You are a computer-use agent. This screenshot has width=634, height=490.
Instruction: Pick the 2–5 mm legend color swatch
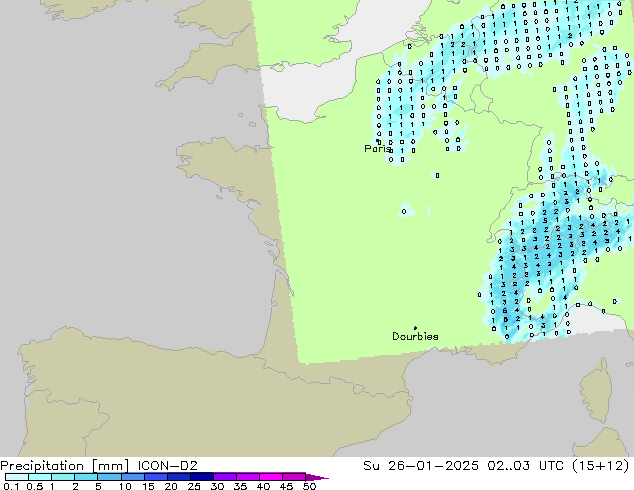[x=86, y=477]
